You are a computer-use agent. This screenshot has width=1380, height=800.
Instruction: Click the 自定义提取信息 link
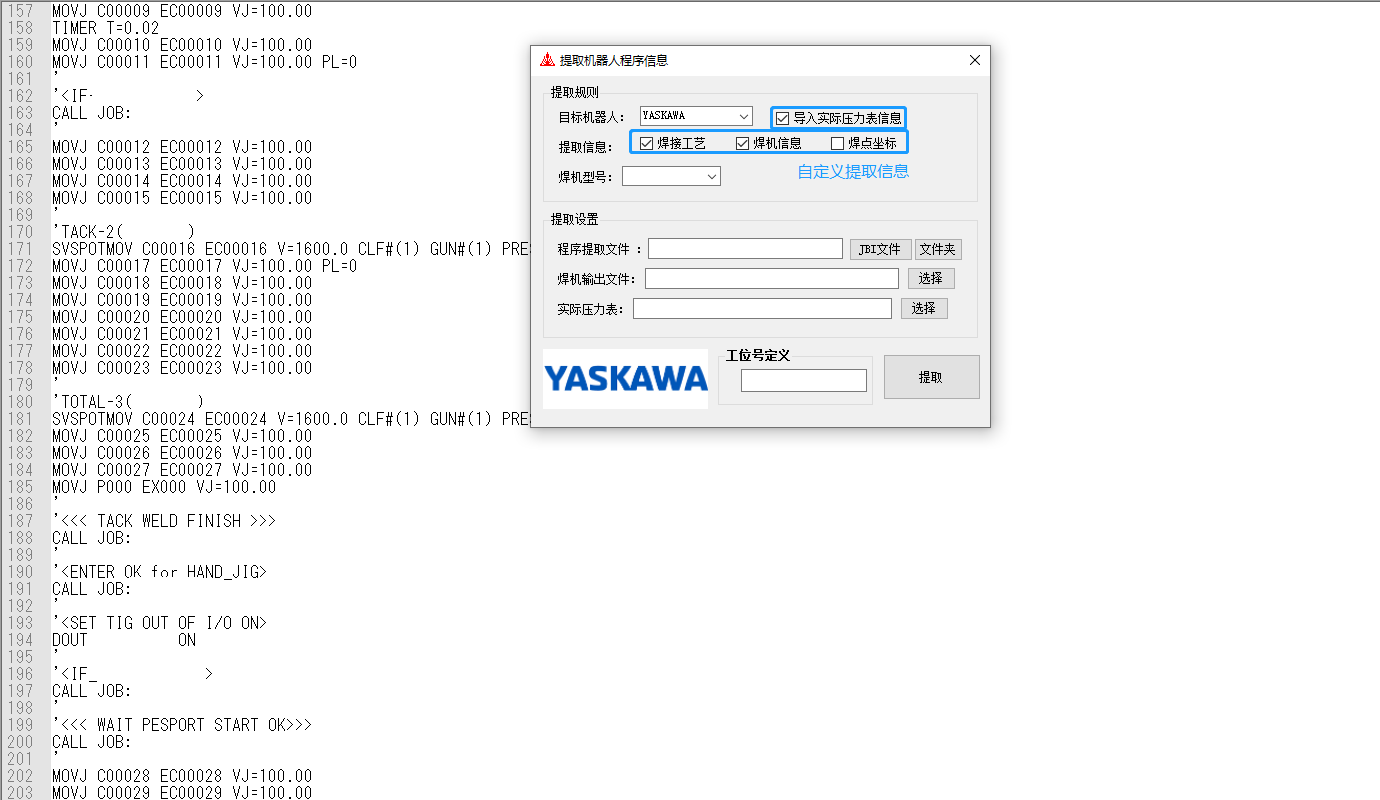[x=852, y=172]
